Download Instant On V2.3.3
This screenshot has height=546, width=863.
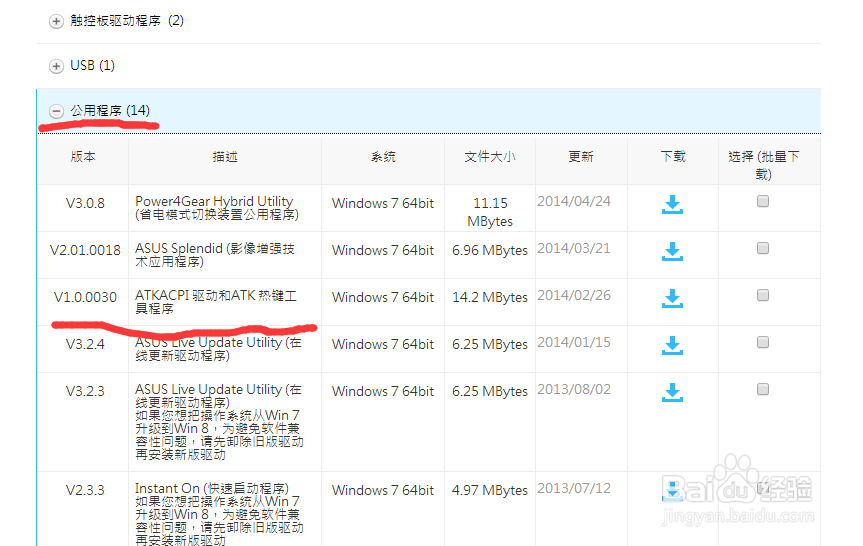coord(672,491)
